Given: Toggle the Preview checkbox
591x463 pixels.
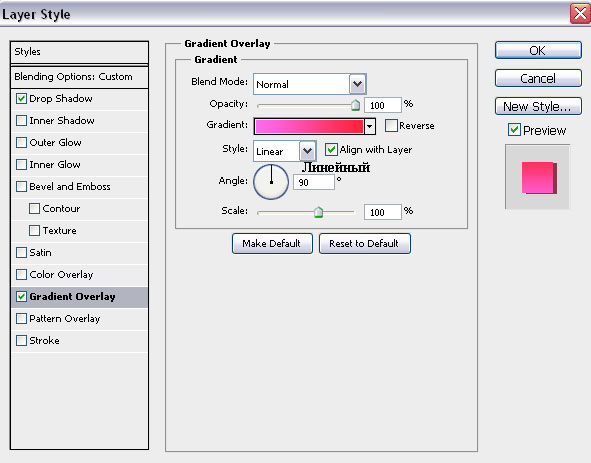Looking at the screenshot, I should click(x=514, y=130).
